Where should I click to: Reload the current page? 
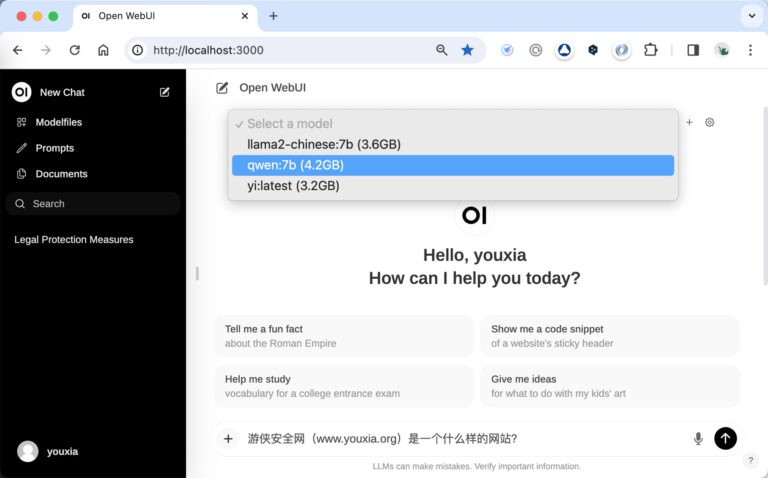pos(74,50)
